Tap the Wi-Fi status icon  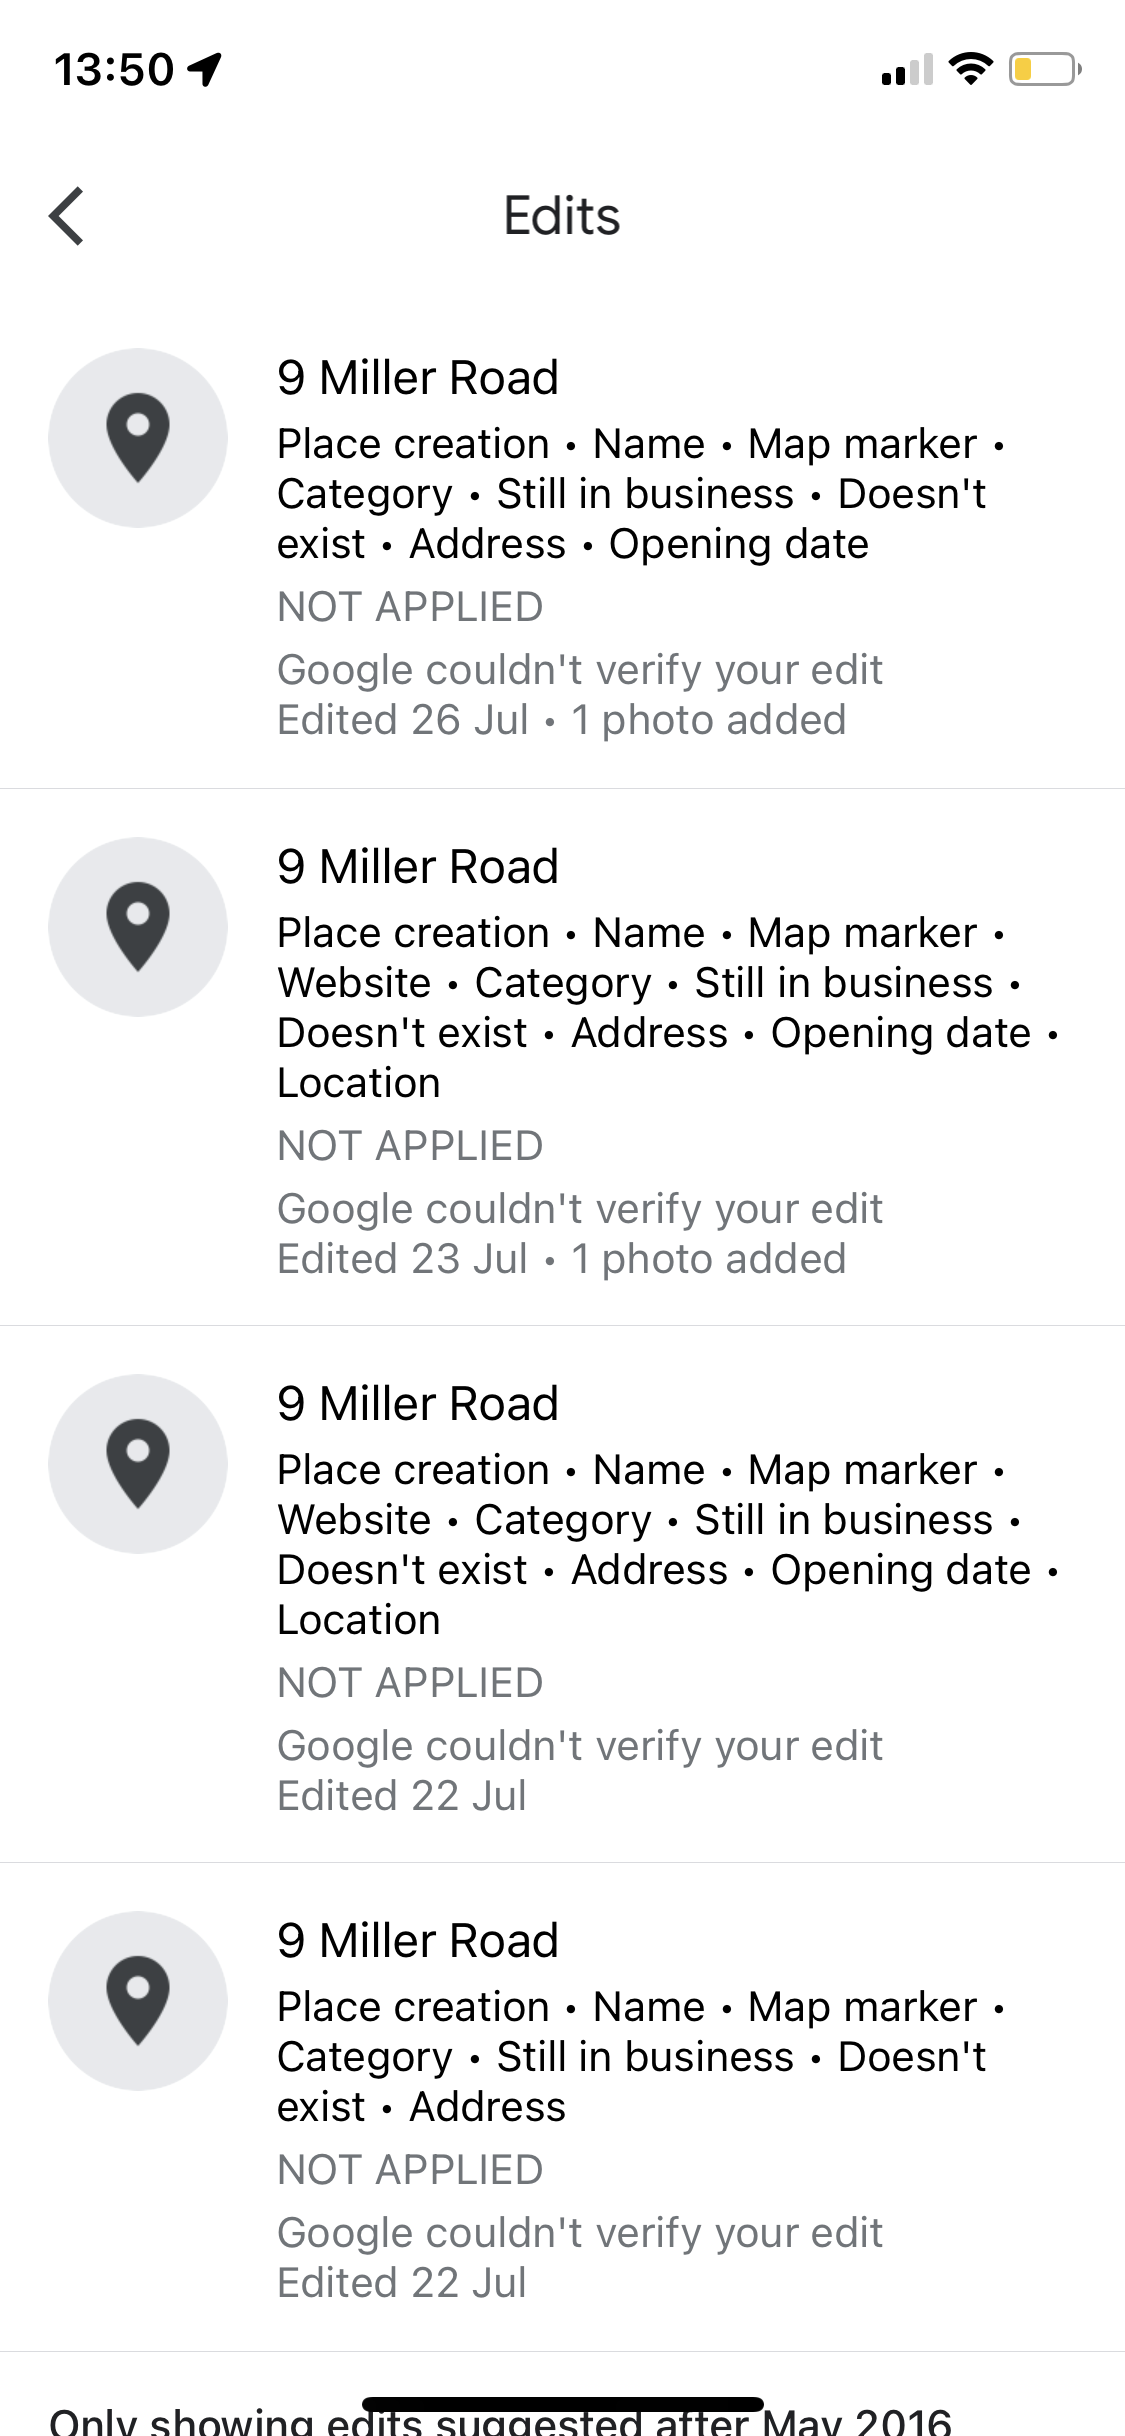[970, 69]
